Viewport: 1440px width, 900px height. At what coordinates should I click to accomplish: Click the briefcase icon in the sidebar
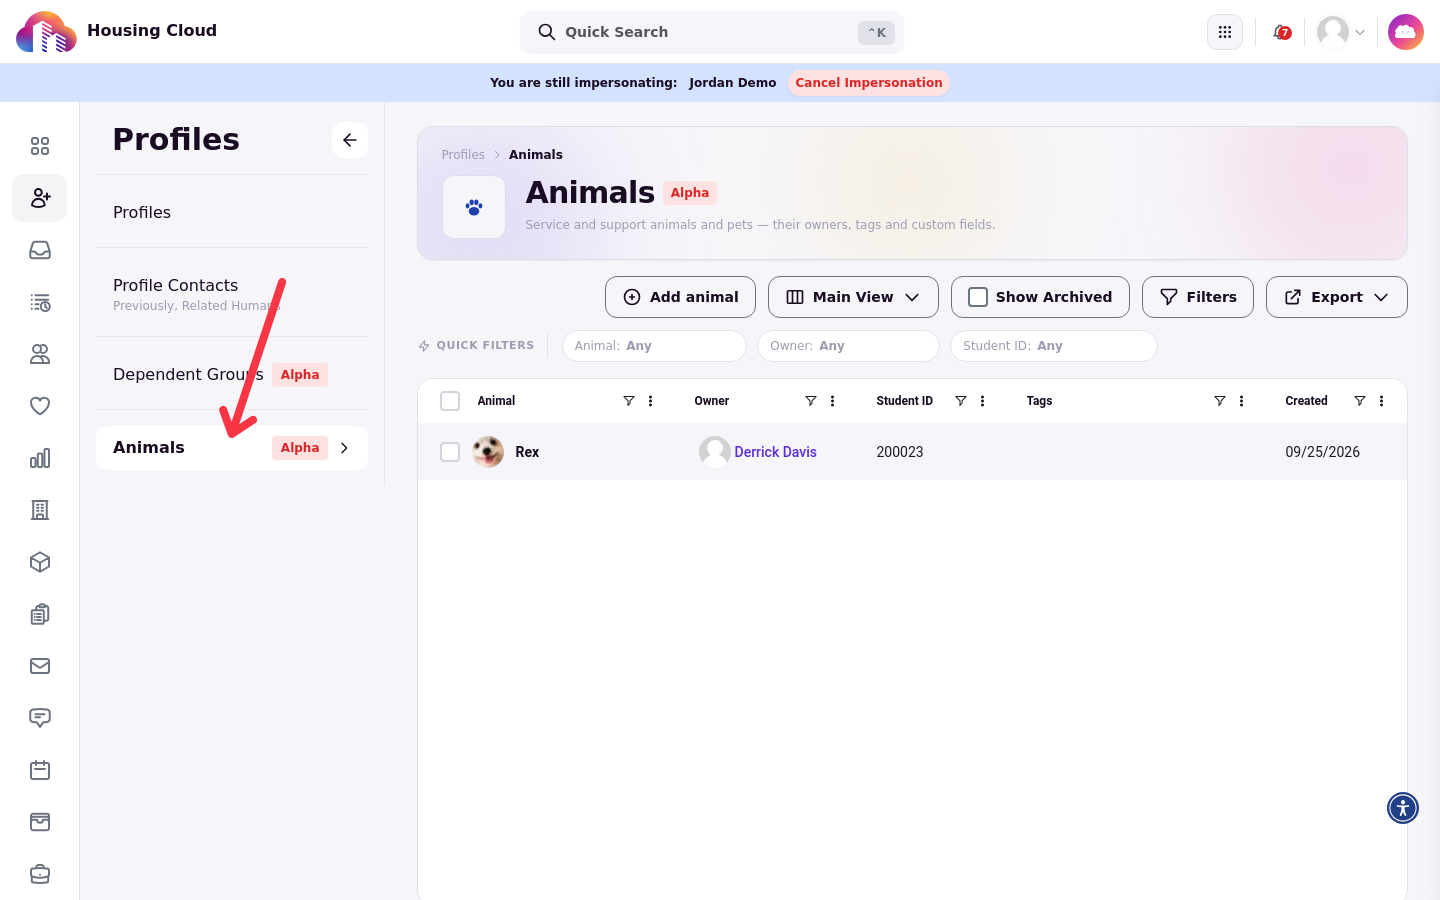point(40,874)
